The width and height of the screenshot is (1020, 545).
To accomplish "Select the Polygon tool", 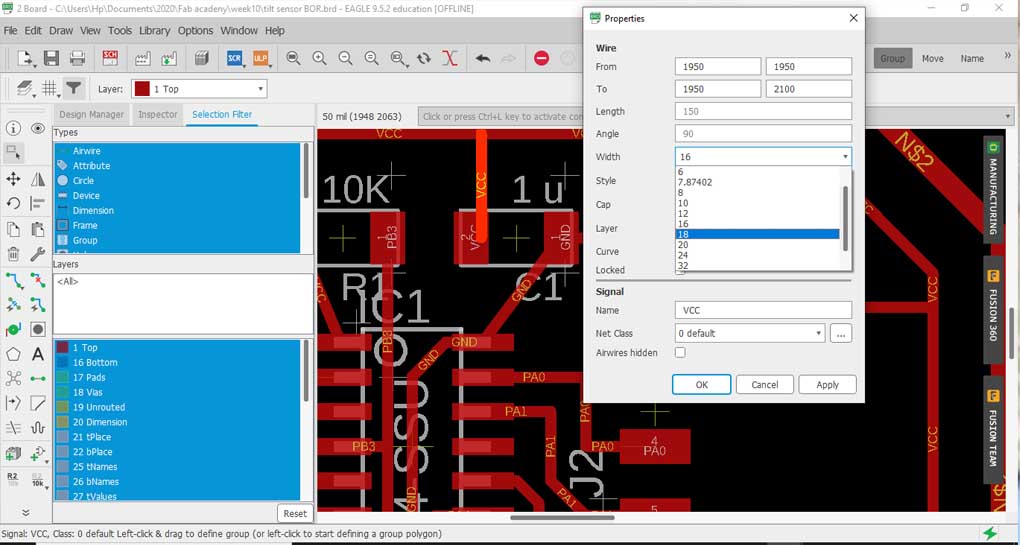I will tap(13, 354).
